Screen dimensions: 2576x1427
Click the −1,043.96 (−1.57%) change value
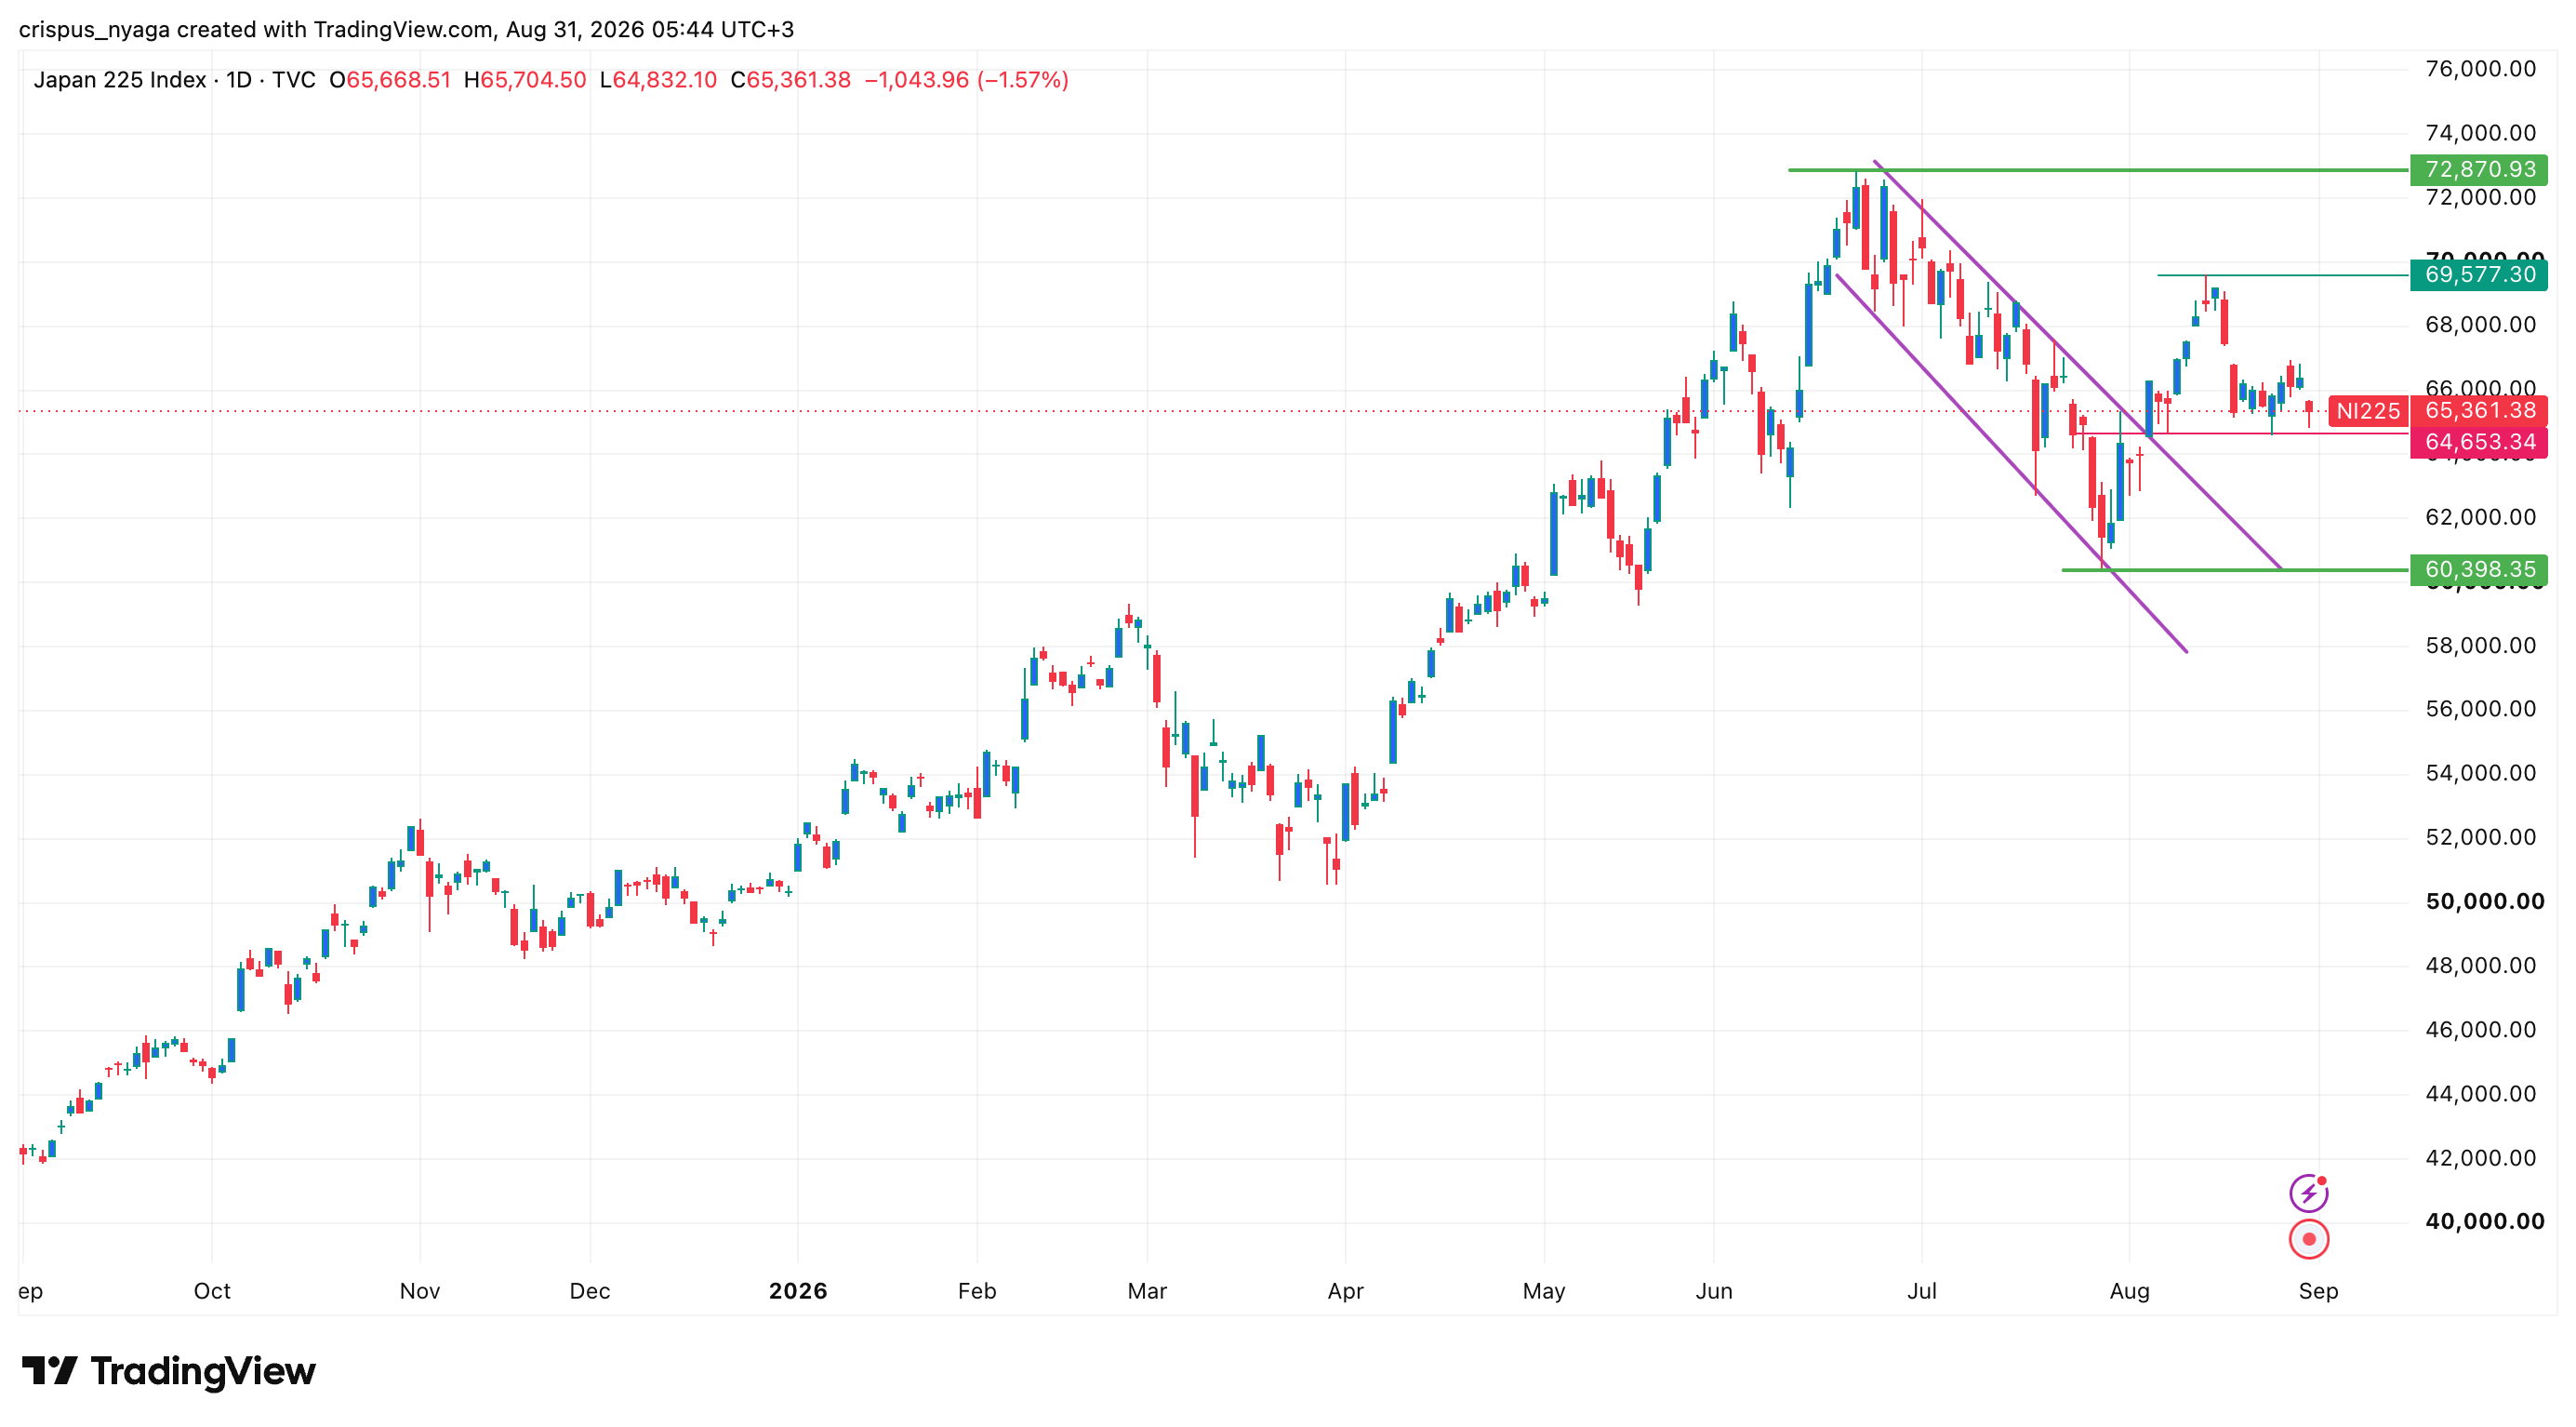(966, 80)
